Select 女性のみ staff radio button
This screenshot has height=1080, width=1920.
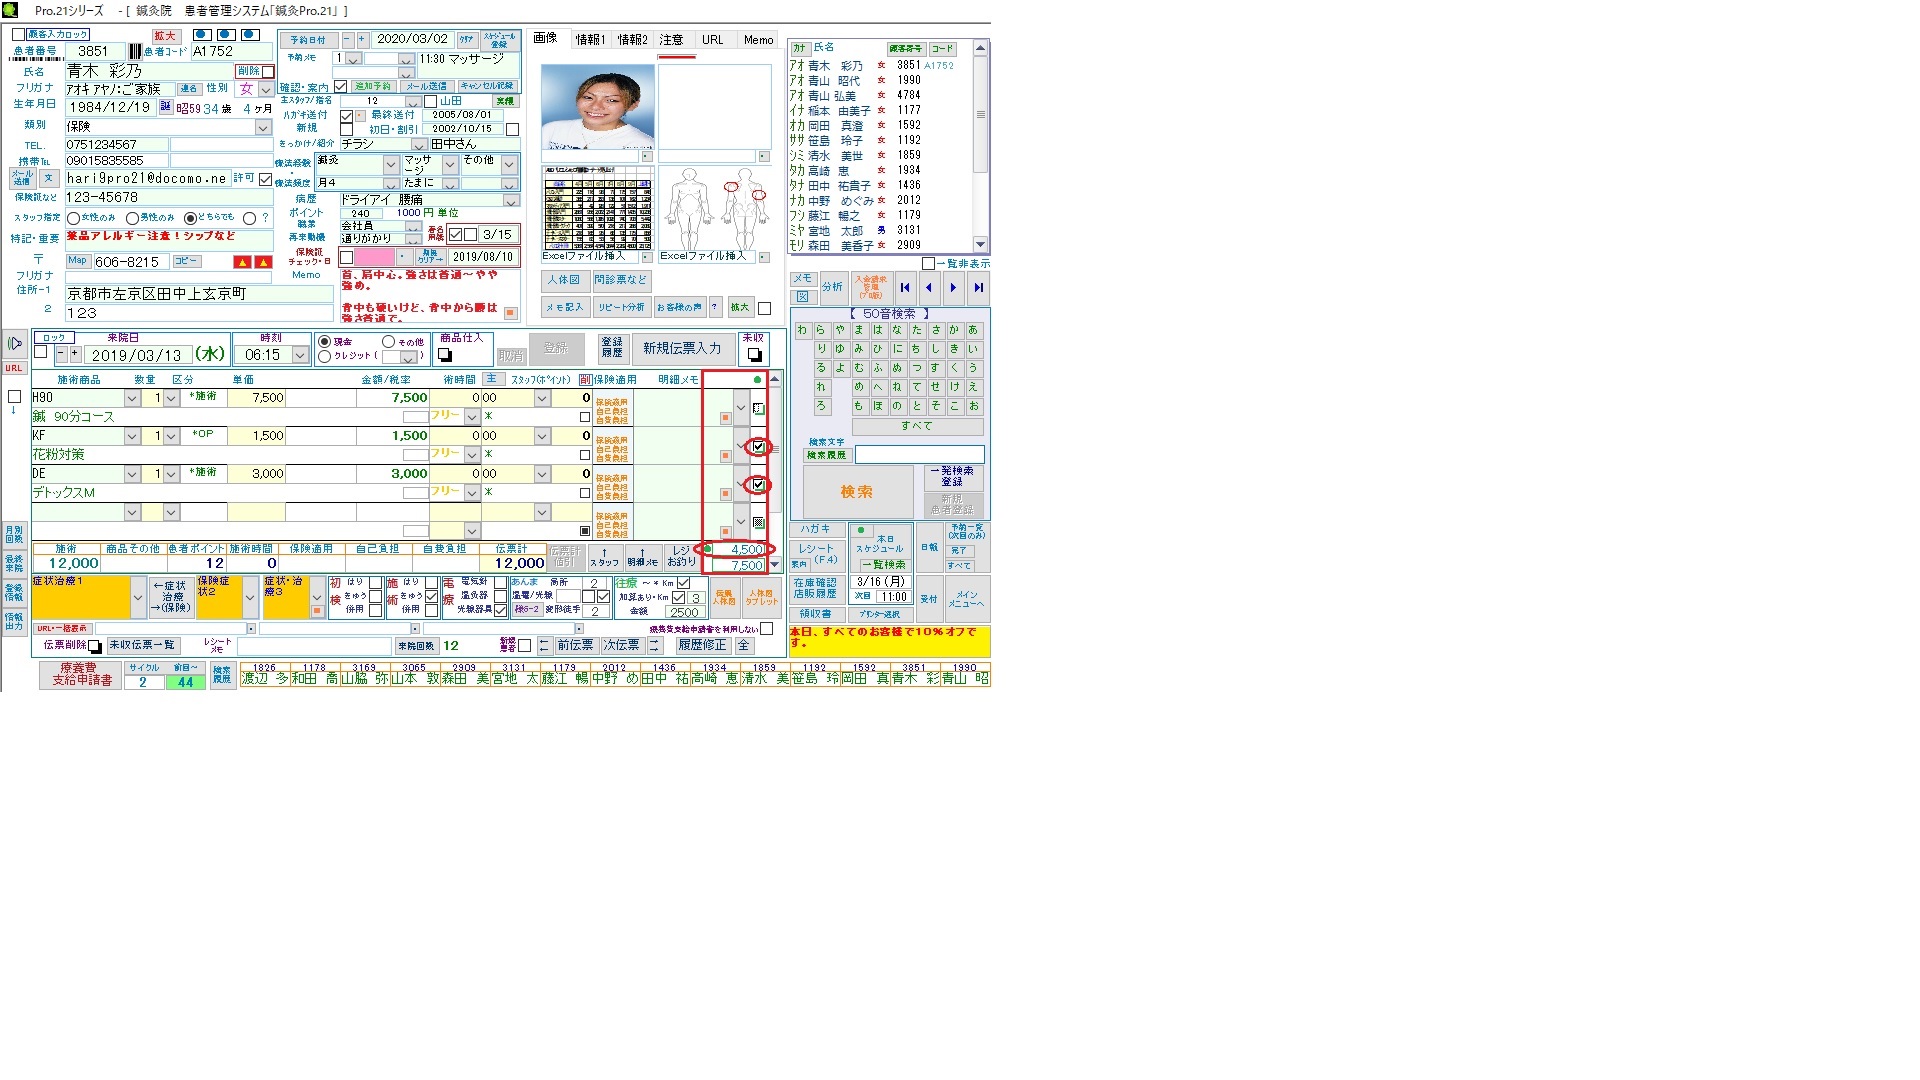pyautogui.click(x=74, y=218)
